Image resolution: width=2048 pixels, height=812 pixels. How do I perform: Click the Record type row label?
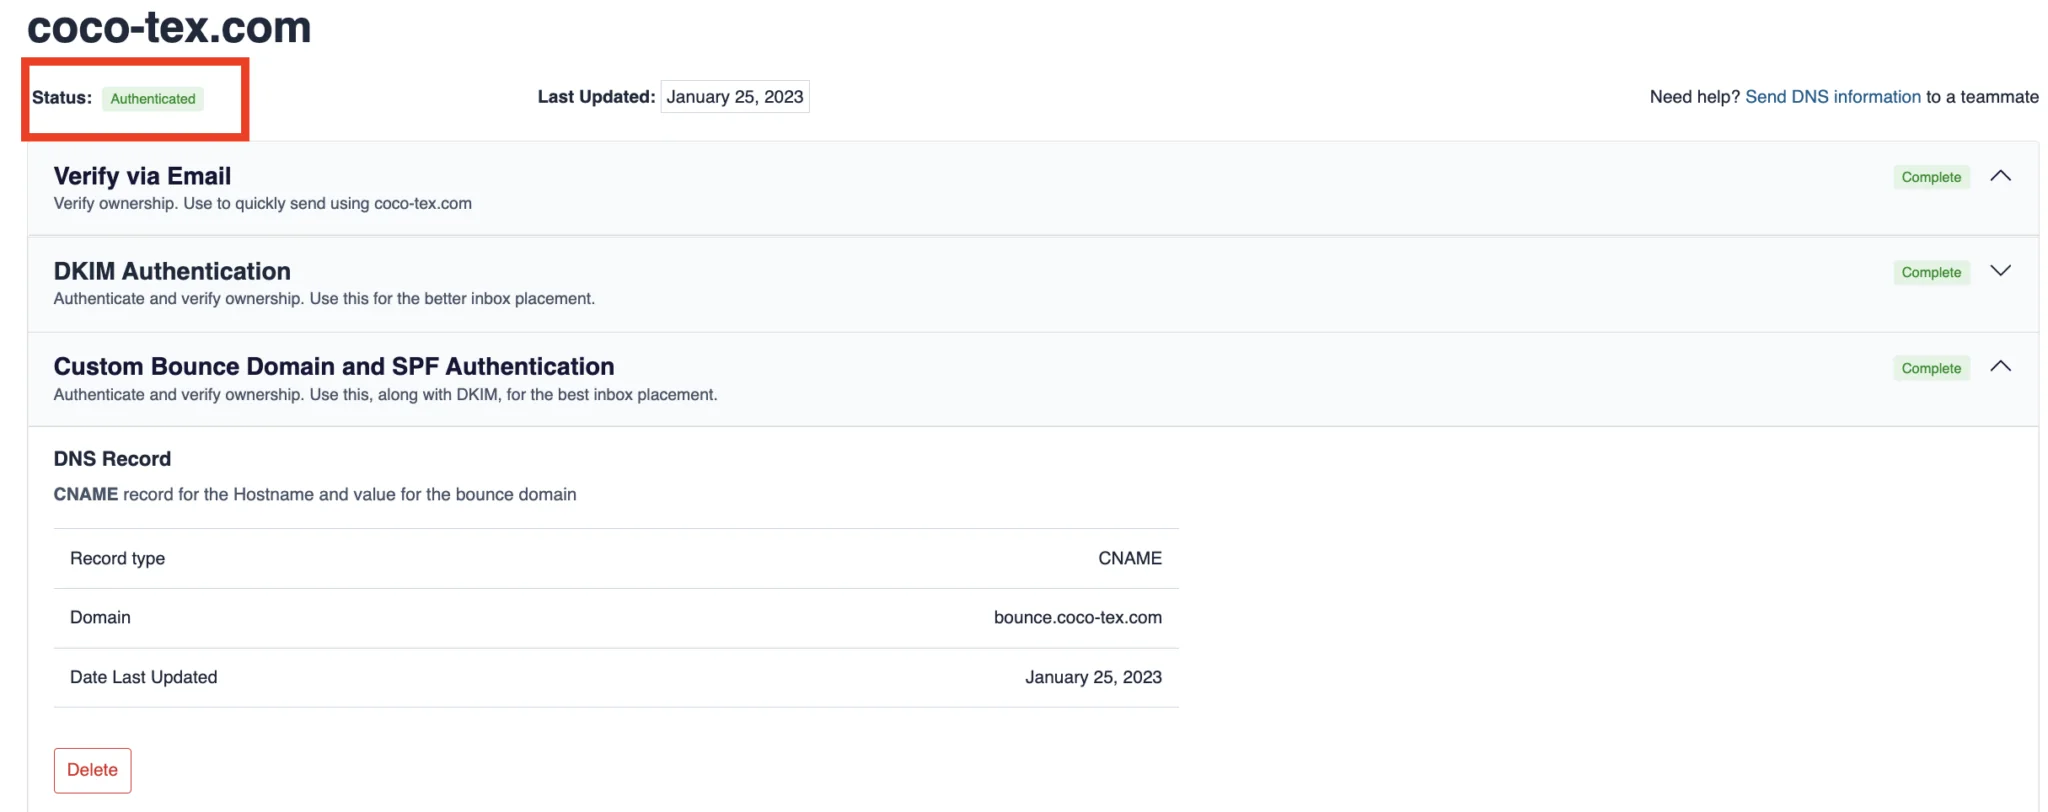pyautogui.click(x=117, y=558)
